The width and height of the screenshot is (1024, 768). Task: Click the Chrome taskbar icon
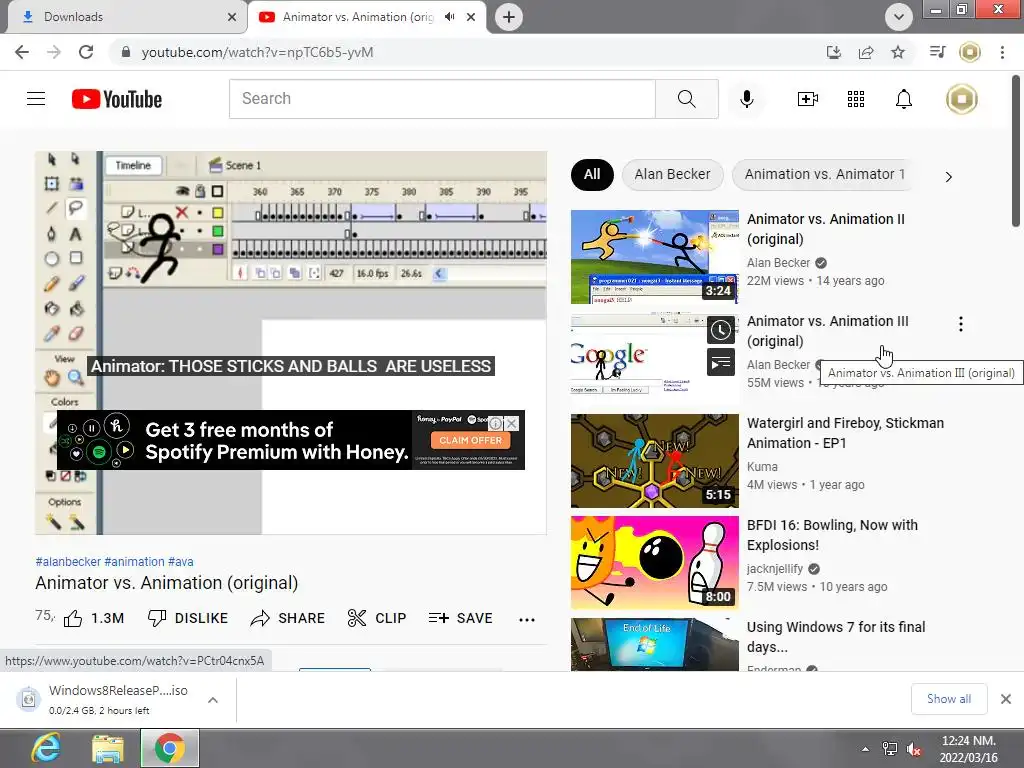[169, 748]
